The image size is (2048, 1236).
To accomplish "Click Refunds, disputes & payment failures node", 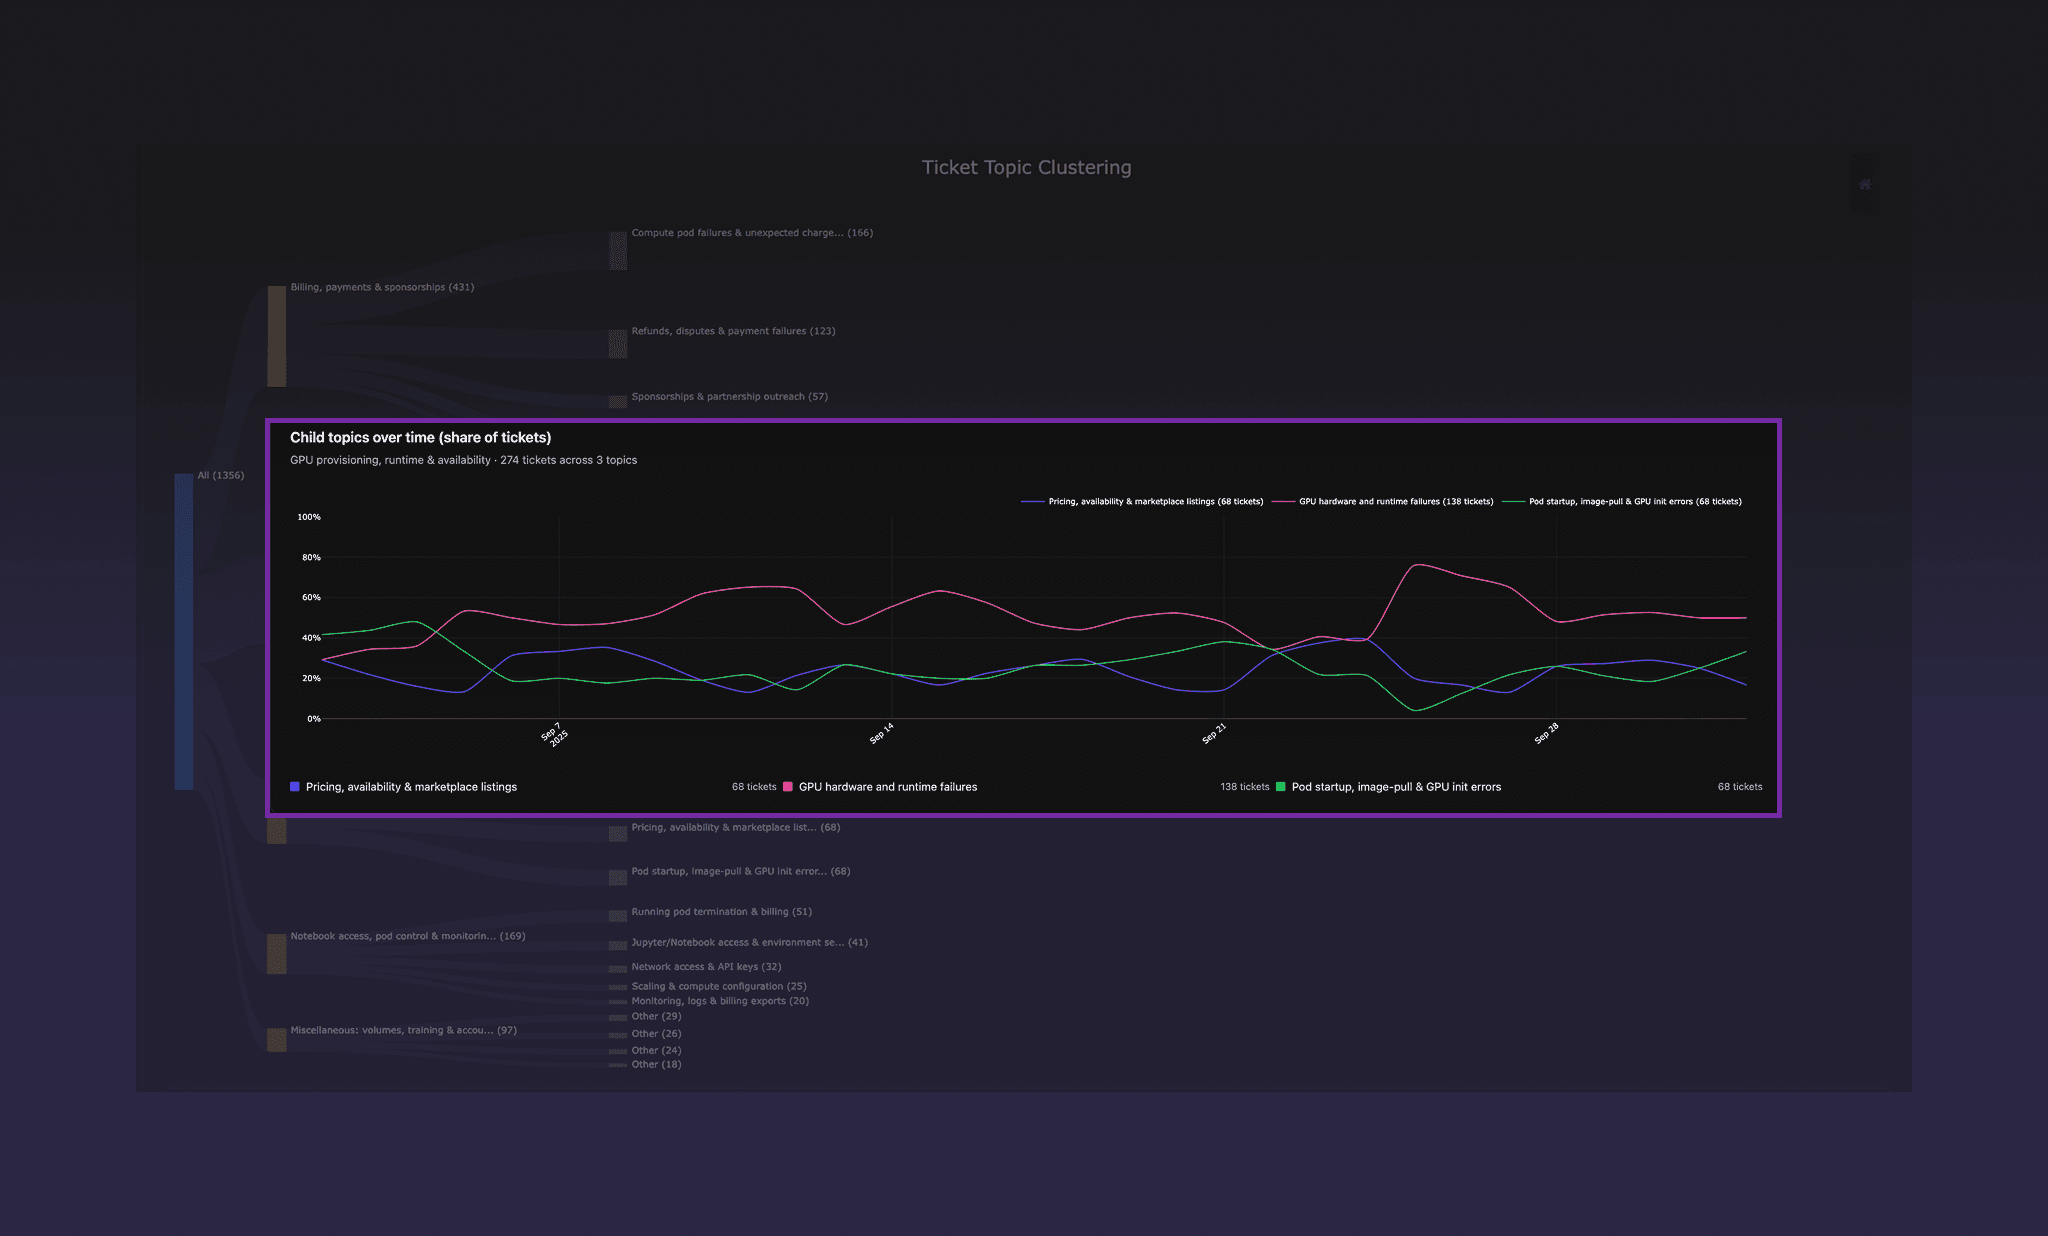I will 618,344.
